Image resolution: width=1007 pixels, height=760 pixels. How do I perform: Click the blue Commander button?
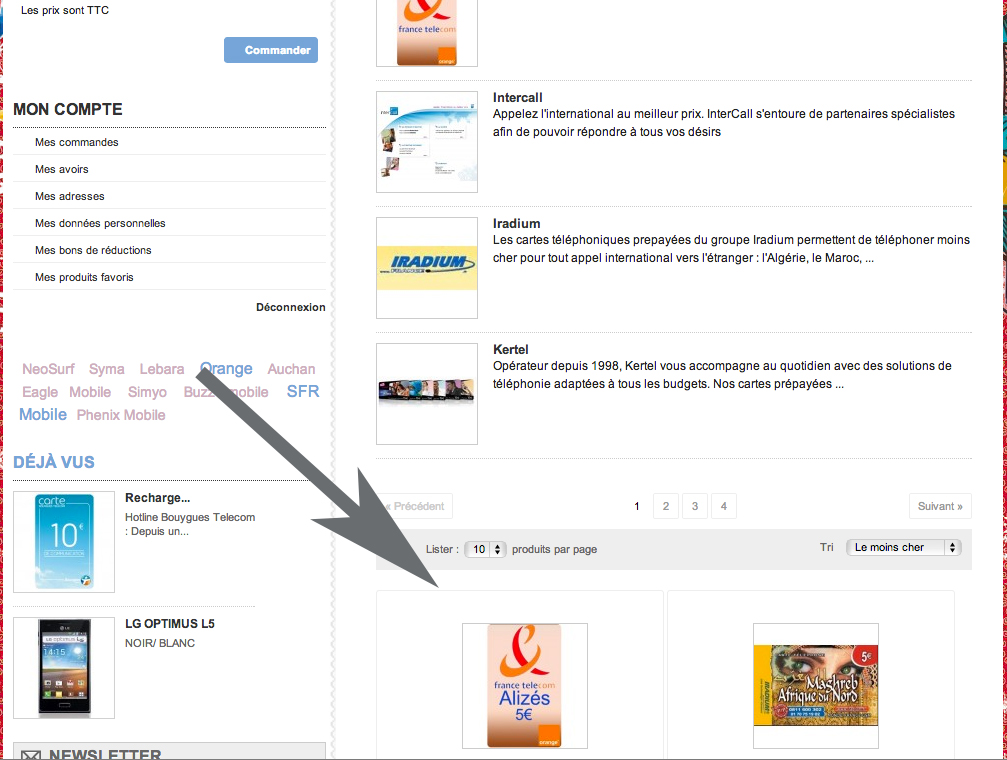tap(270, 50)
